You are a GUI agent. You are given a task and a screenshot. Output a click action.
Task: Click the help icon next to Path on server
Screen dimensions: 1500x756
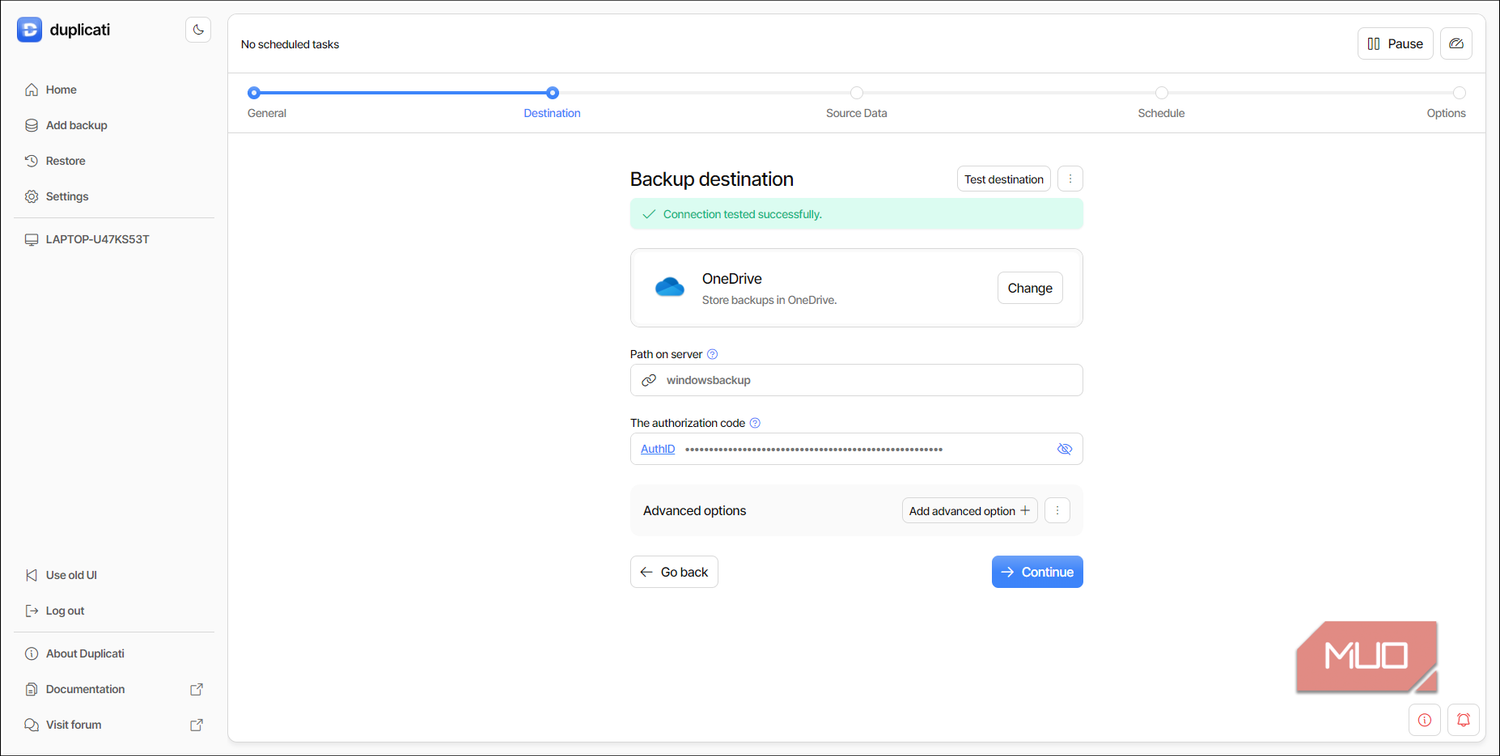pos(712,355)
